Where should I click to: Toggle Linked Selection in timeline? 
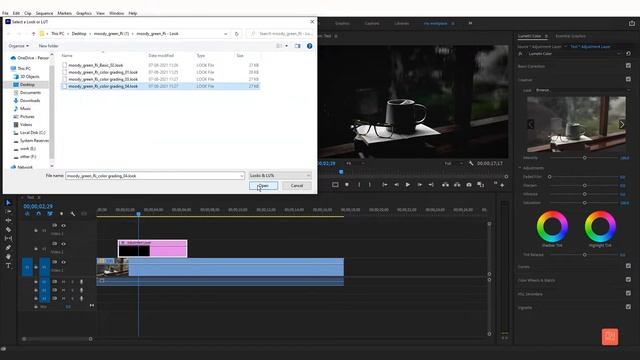[50, 213]
